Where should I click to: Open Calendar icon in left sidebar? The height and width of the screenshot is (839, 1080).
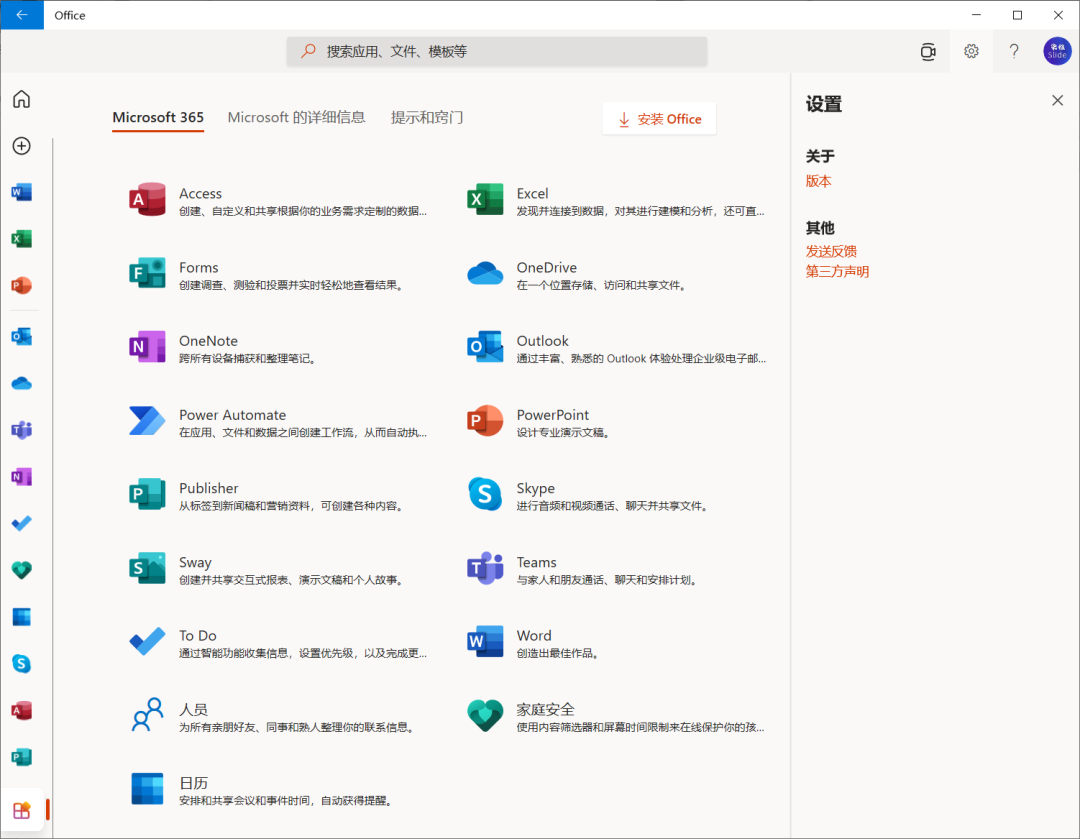click(x=21, y=617)
